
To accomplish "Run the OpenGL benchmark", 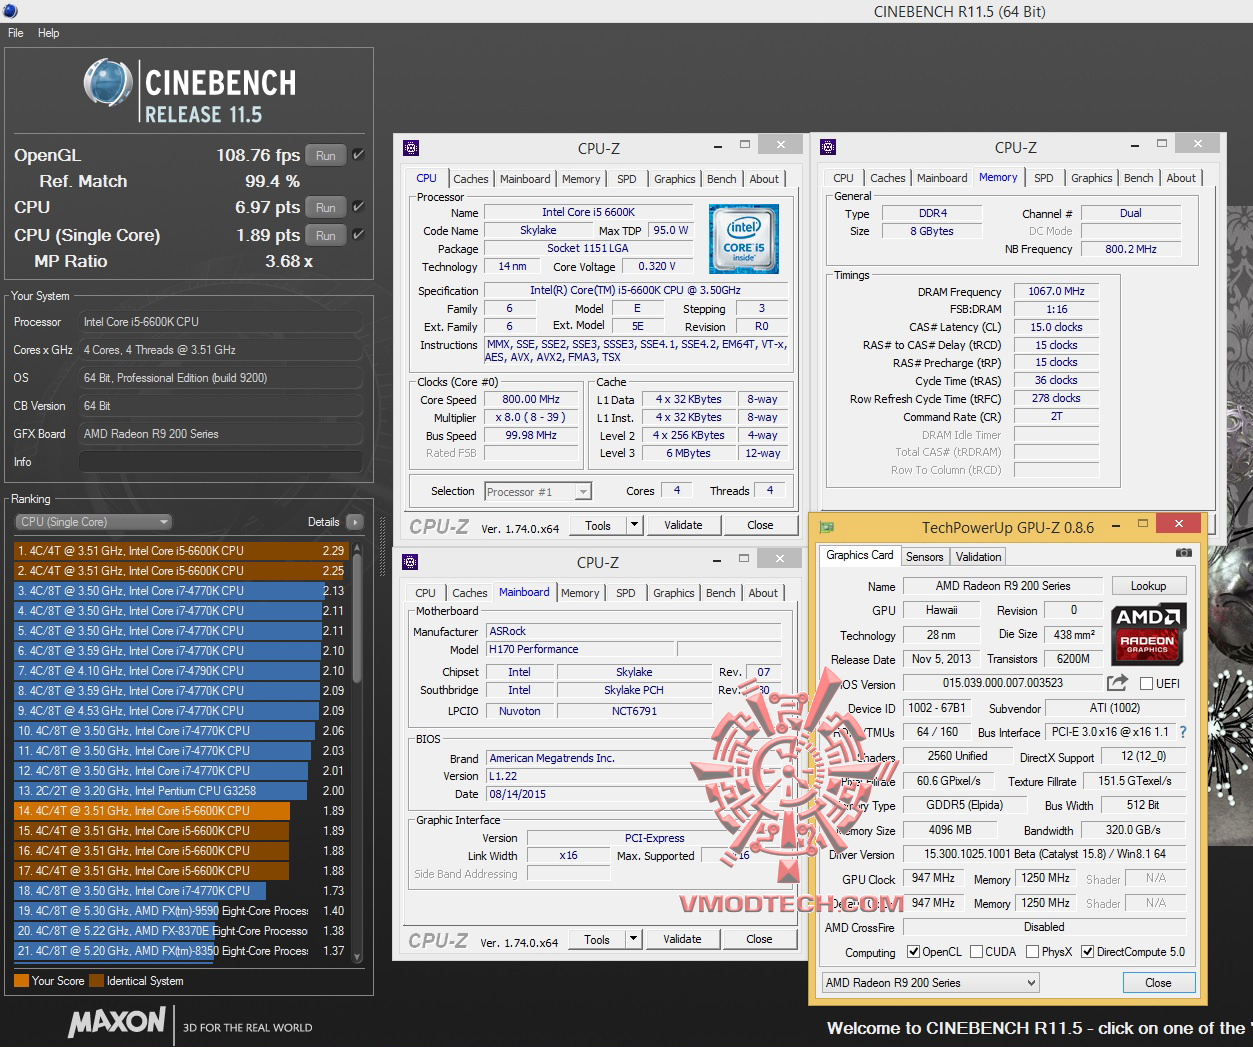I will point(326,155).
